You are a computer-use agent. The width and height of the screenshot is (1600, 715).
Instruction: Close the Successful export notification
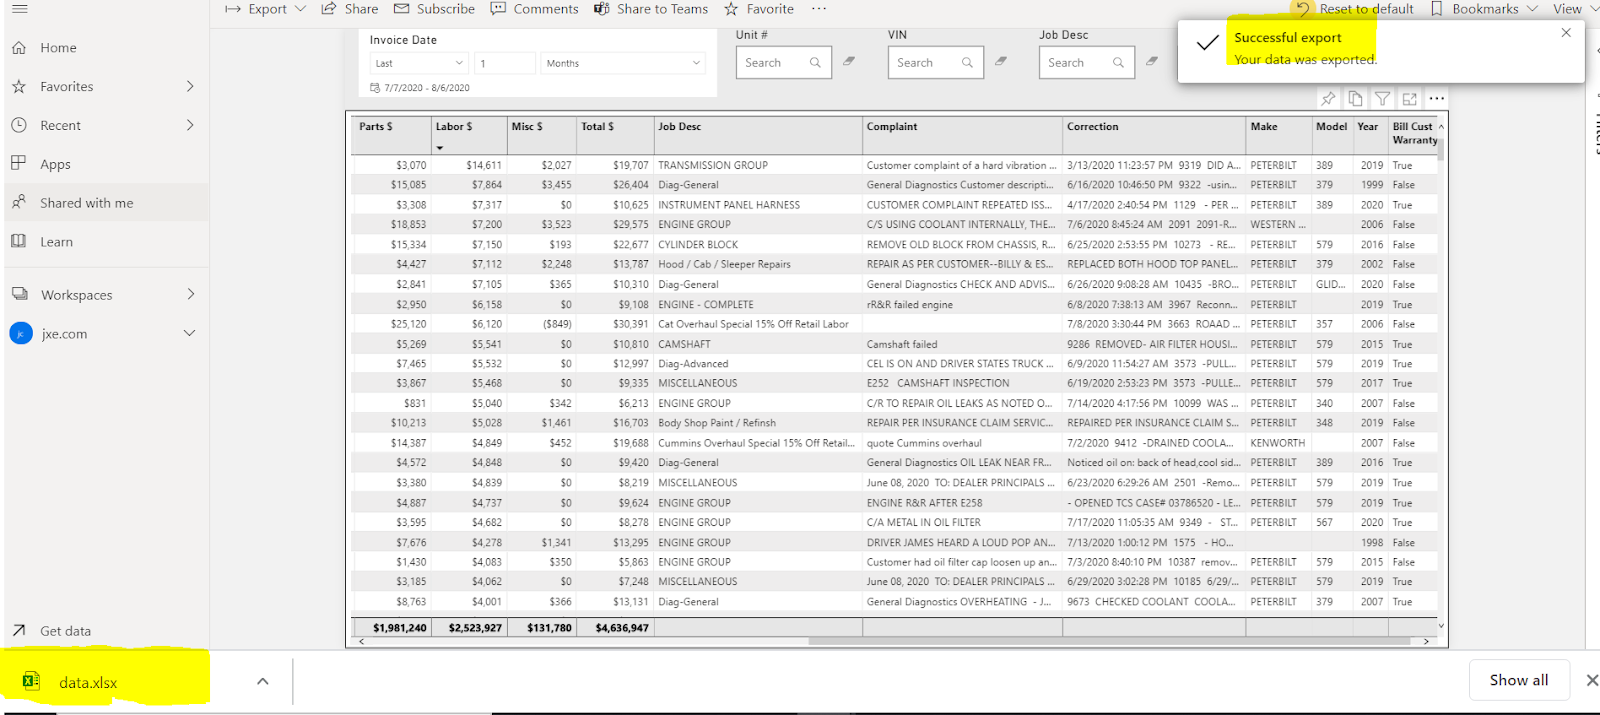pyautogui.click(x=1566, y=33)
